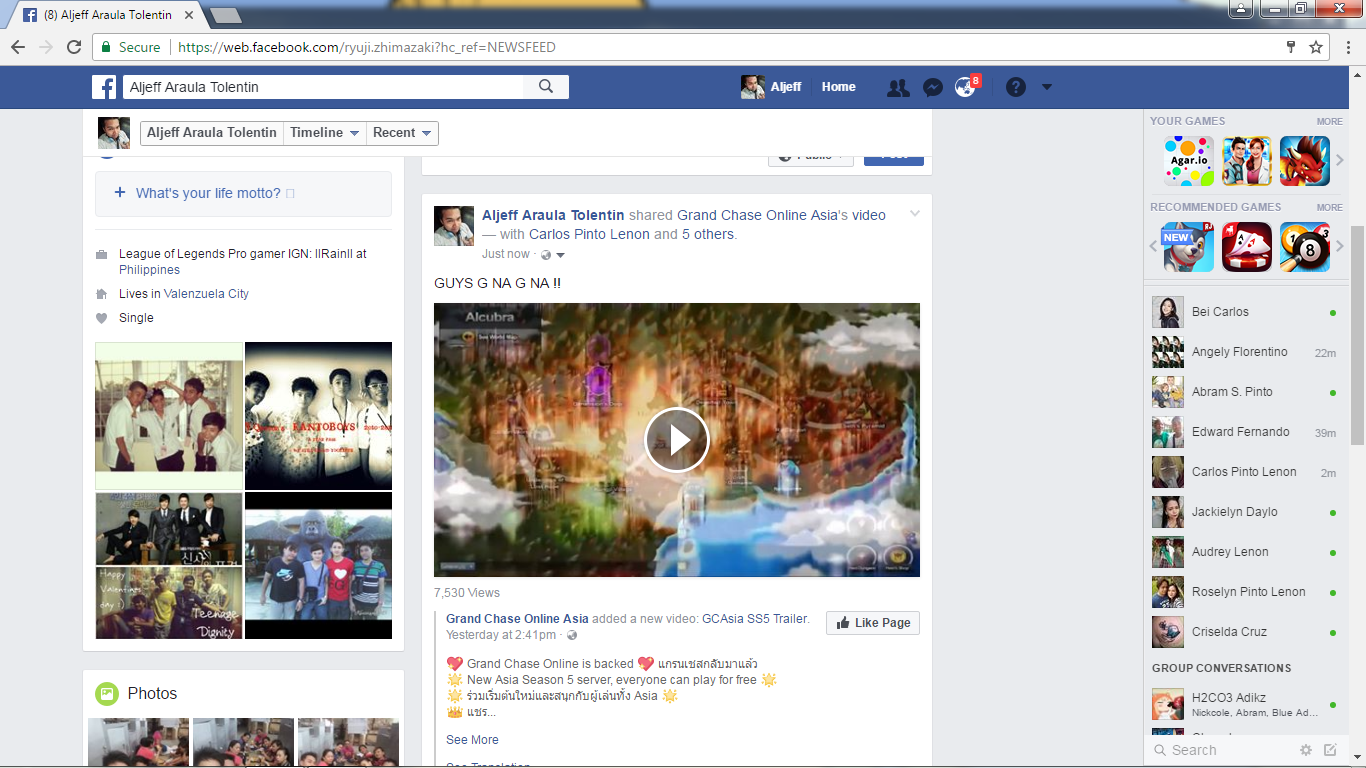This screenshot has width=1366, height=768.
Task: Click the Chrome user profile button
Action: point(1241,9)
